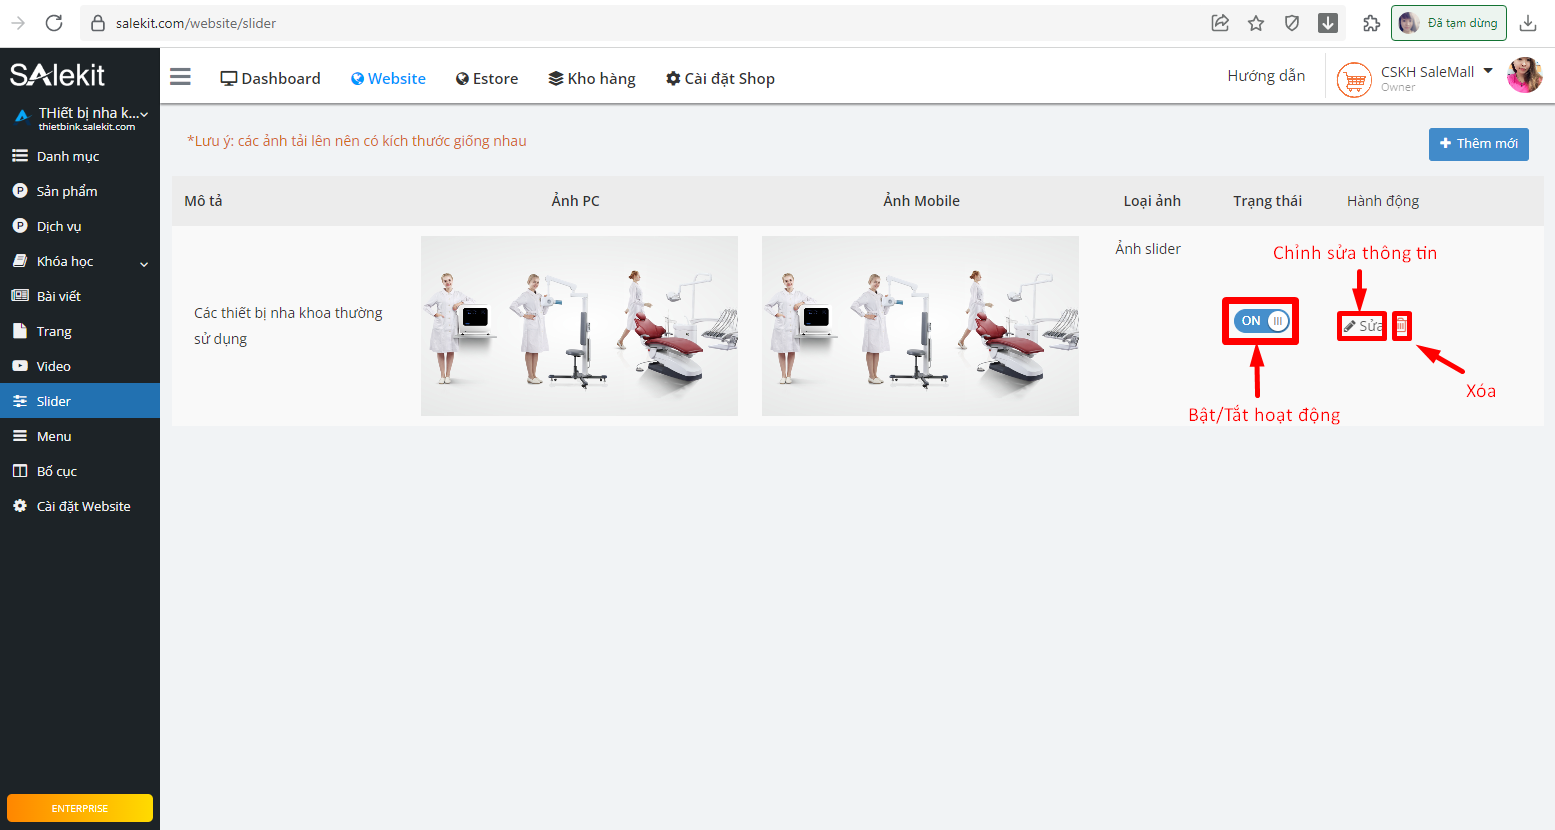Click the Bài viết newspaper icon

19,296
